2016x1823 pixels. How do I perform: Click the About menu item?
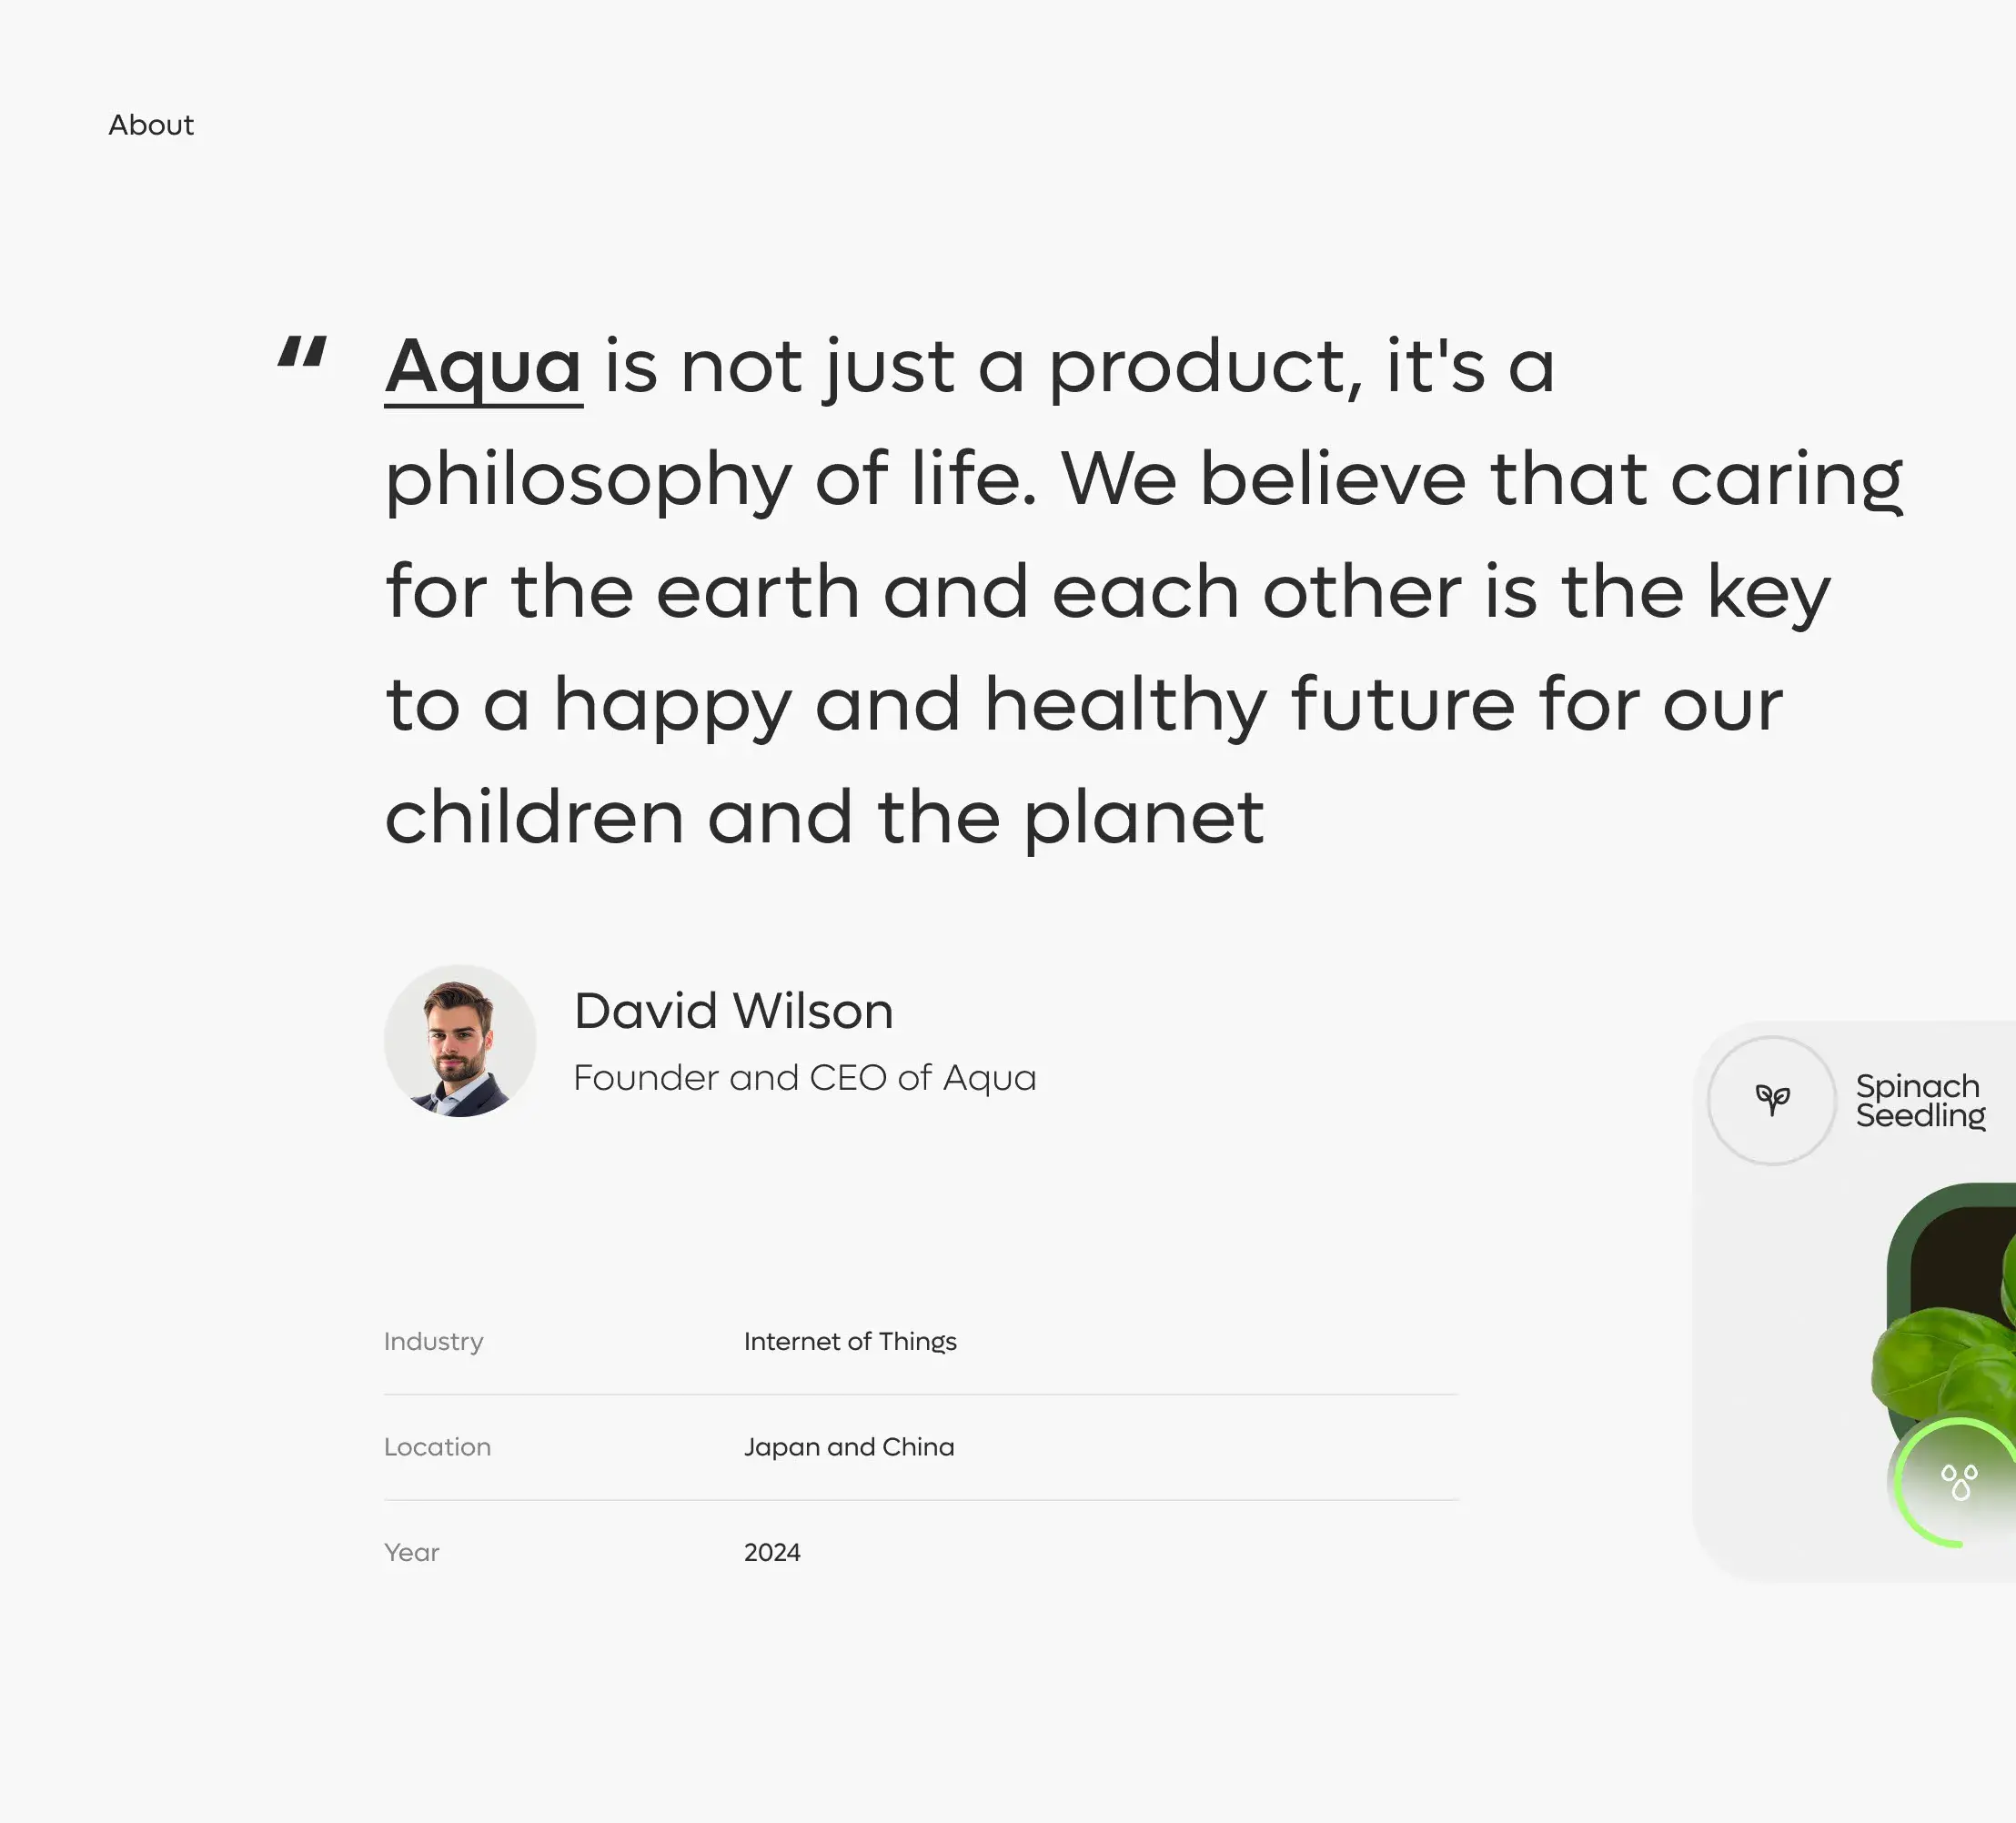click(151, 125)
